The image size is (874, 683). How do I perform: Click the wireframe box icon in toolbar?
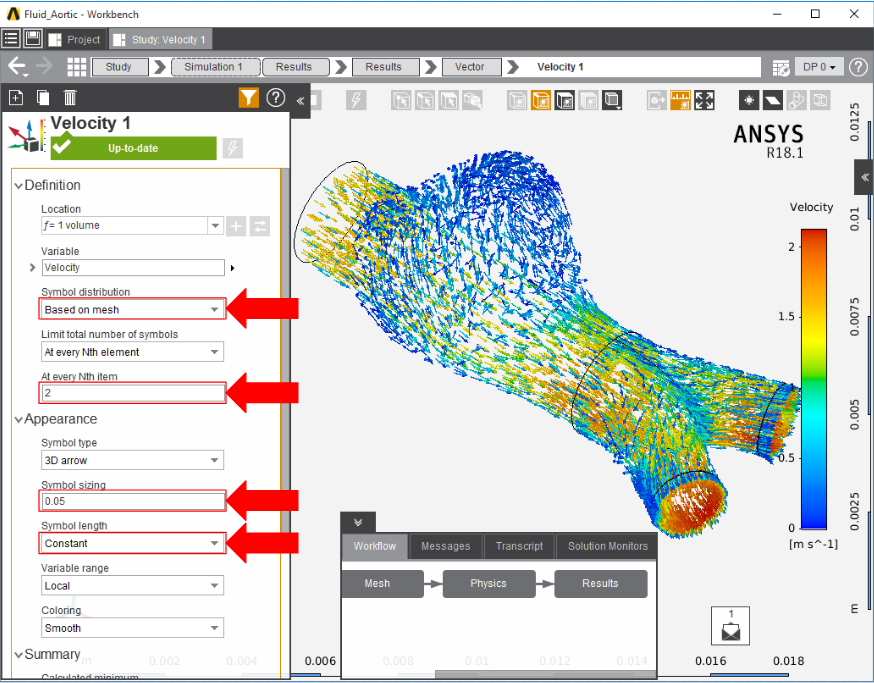click(820, 100)
